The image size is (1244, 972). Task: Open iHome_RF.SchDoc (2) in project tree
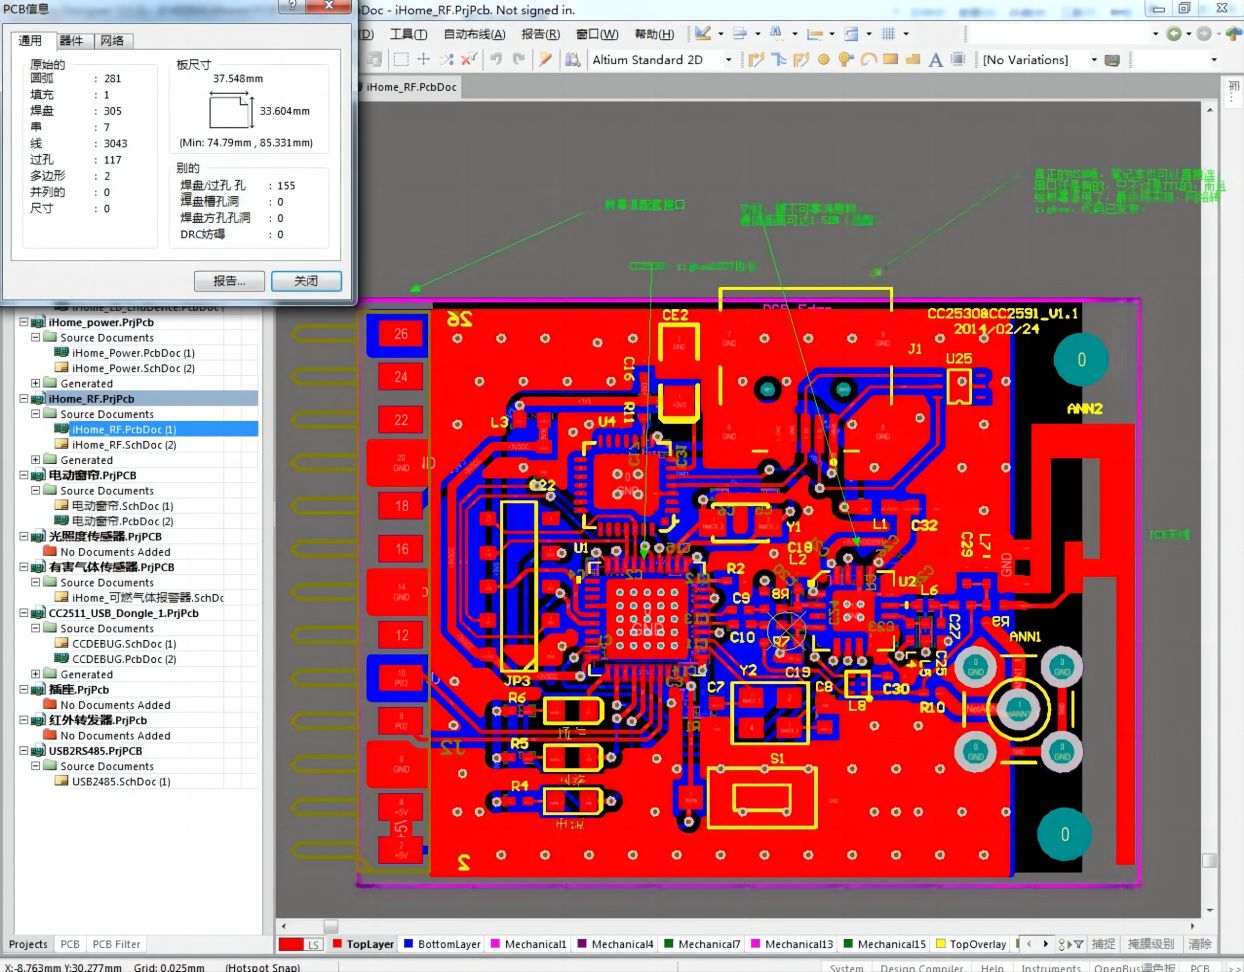[x=123, y=444]
